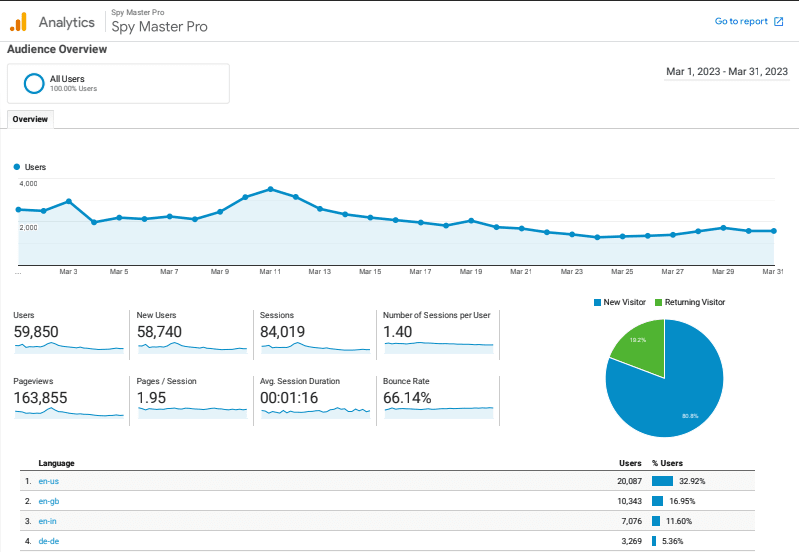Click the Avg. Session Duration sparkline
The image size is (799, 552).
coord(314,410)
